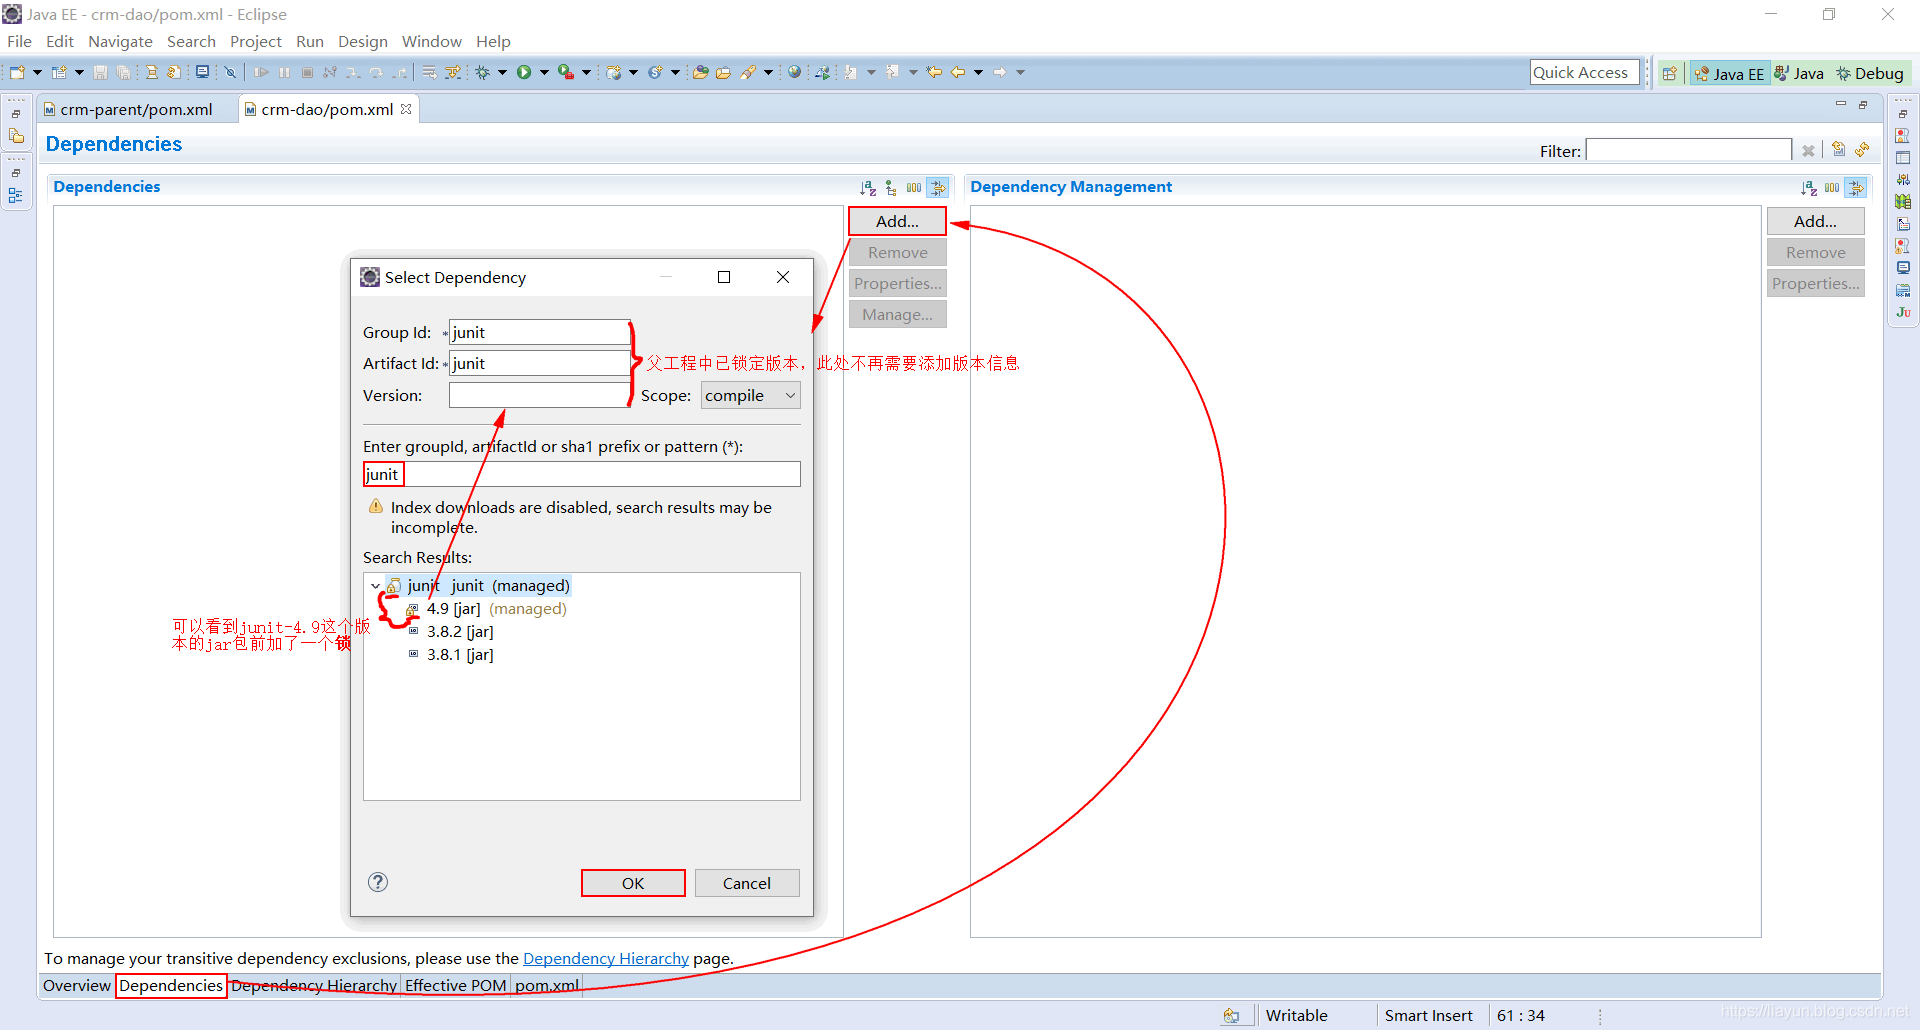The image size is (1920, 1030).
Task: Open the Debug configurations dropdown arrow
Action: click(502, 72)
